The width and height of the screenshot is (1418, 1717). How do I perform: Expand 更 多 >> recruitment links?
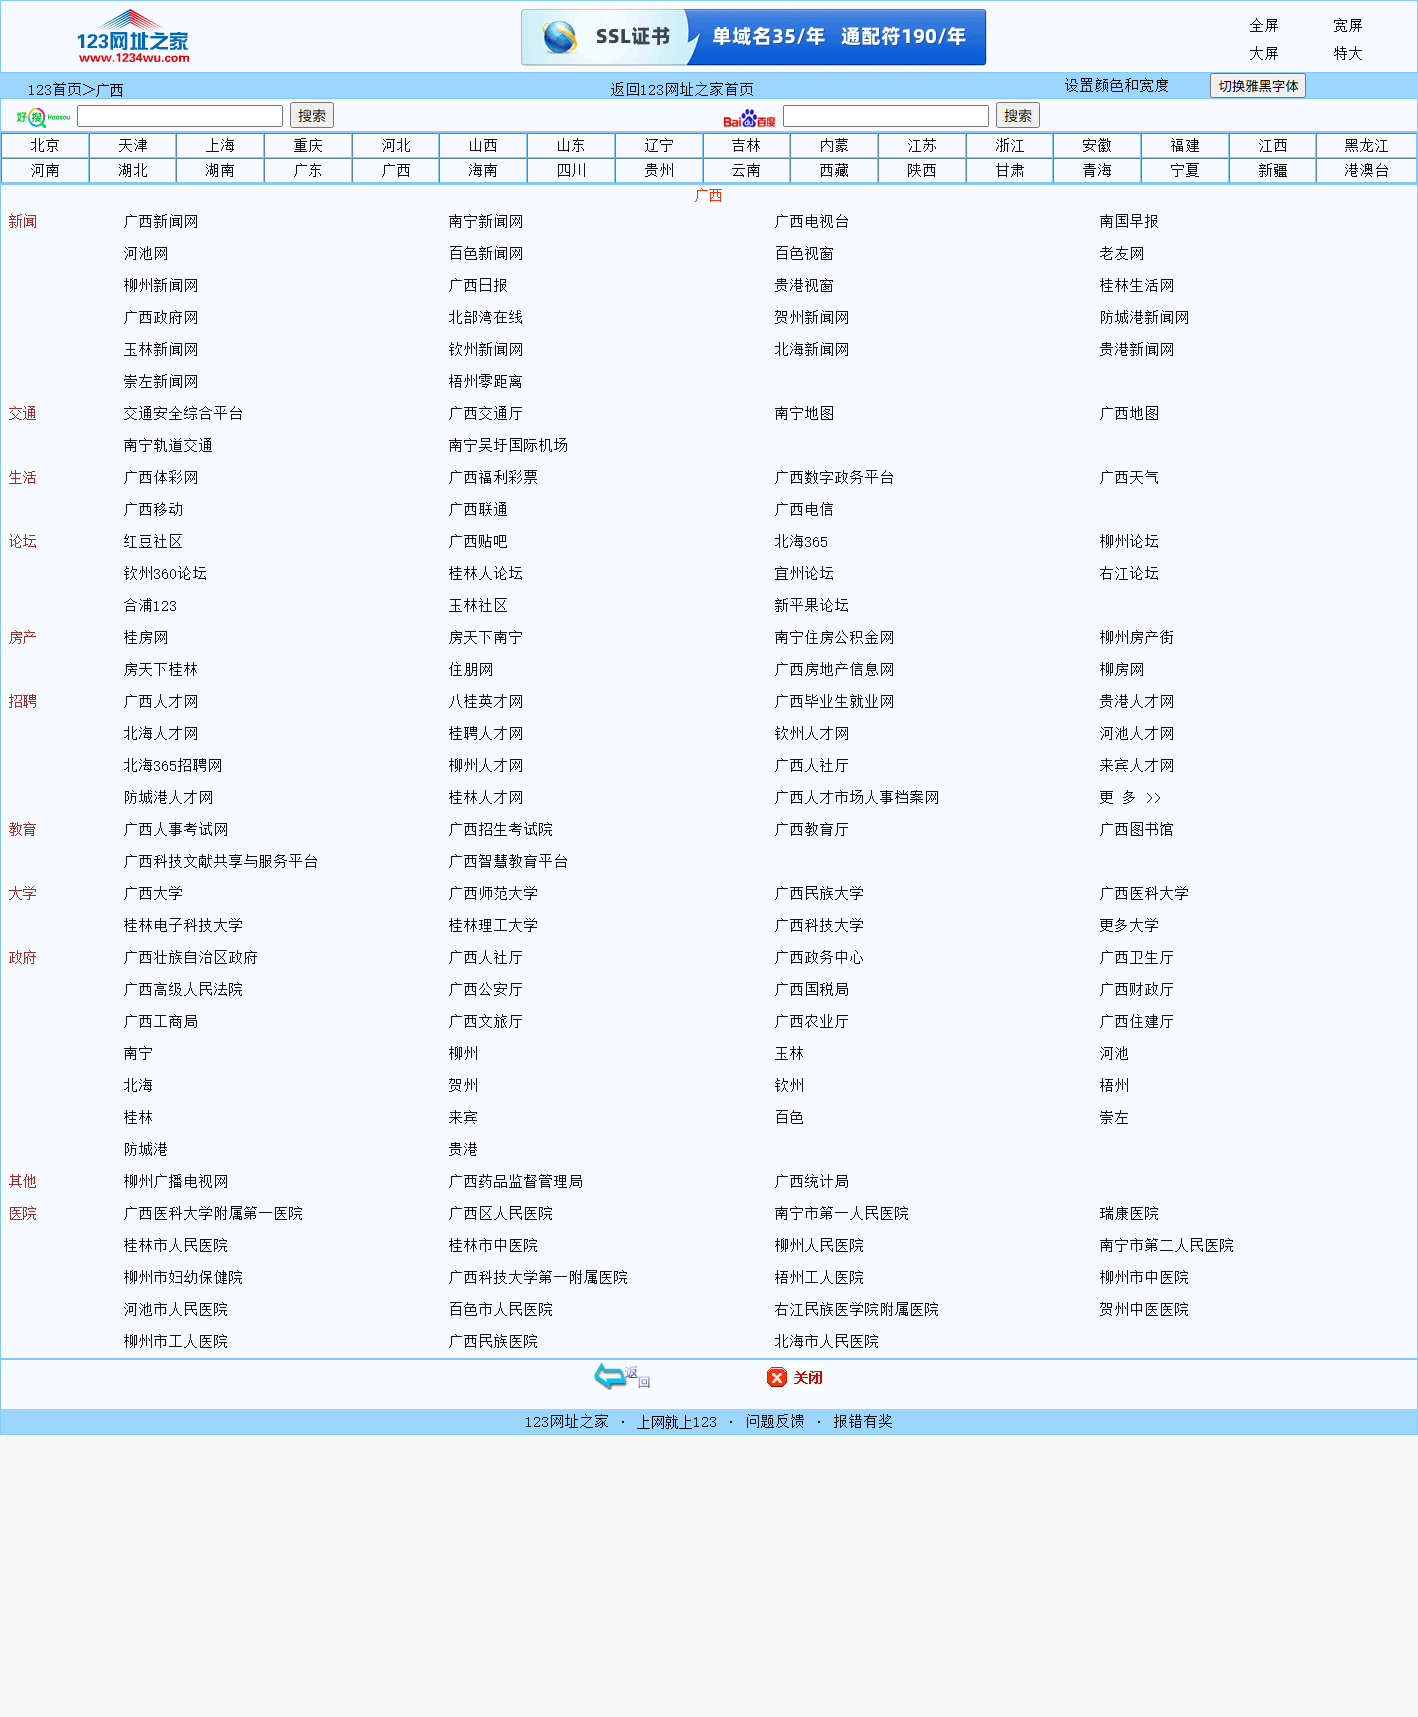1130,797
